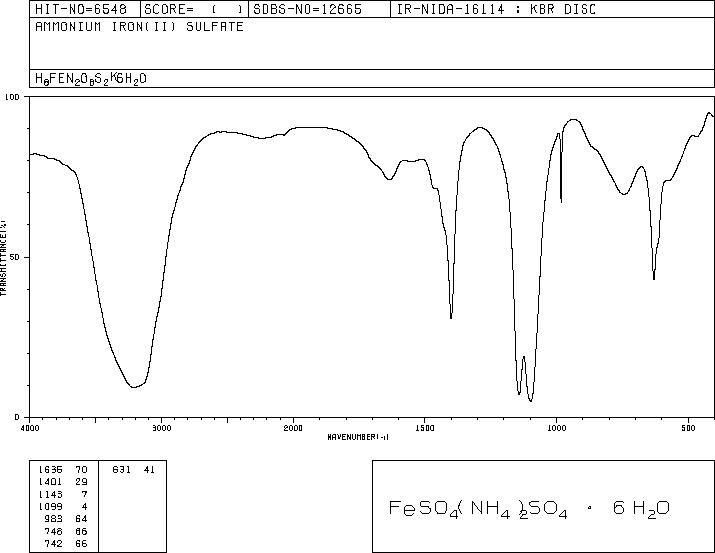Click the AMMONIUM IRON(II) SULFATE title

[x=139, y=27]
